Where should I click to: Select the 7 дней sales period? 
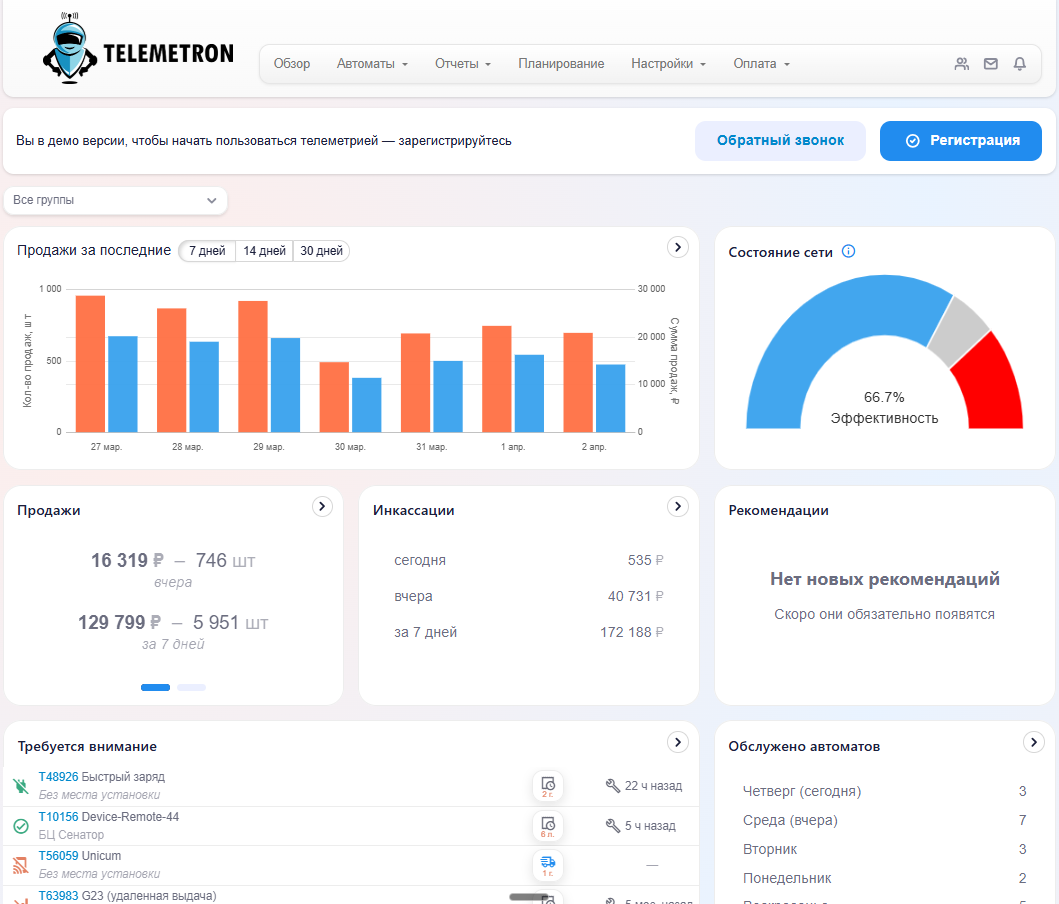tap(207, 251)
